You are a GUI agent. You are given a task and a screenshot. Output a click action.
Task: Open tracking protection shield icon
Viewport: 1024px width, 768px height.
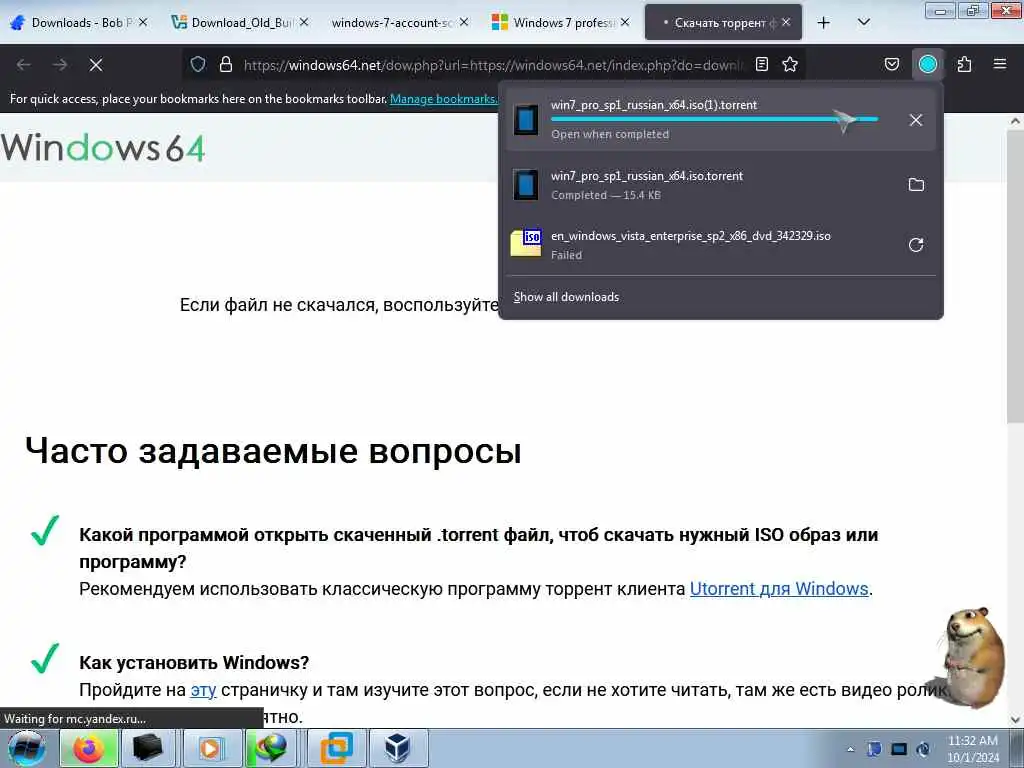coord(198,64)
